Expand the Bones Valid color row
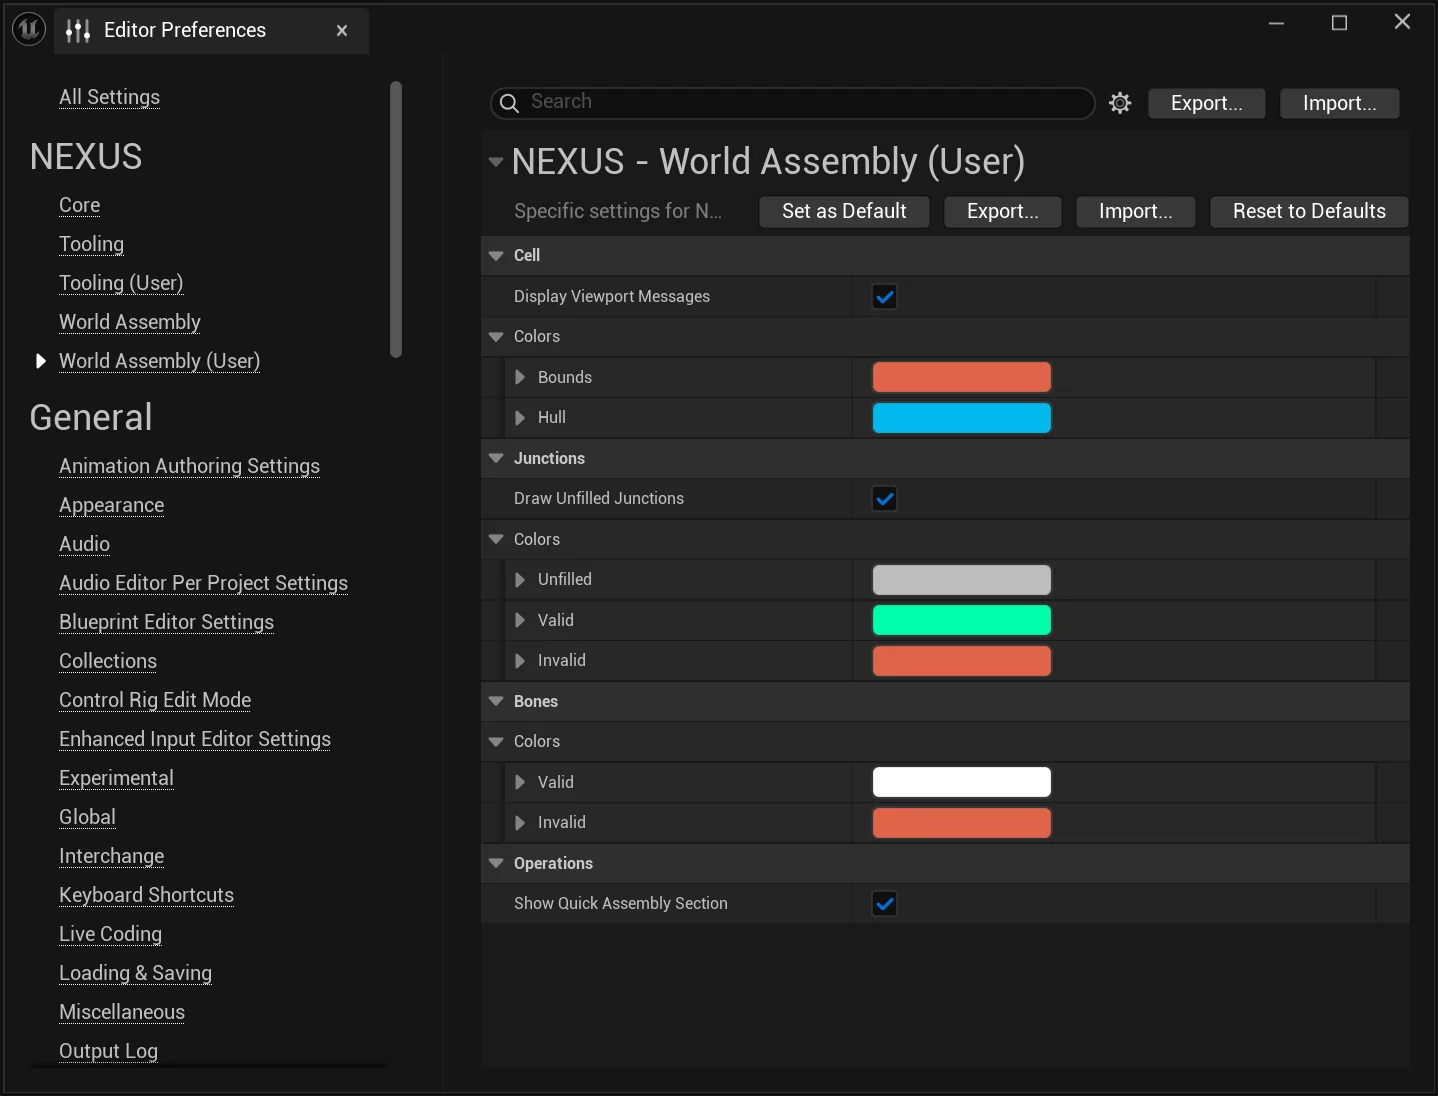 point(520,782)
